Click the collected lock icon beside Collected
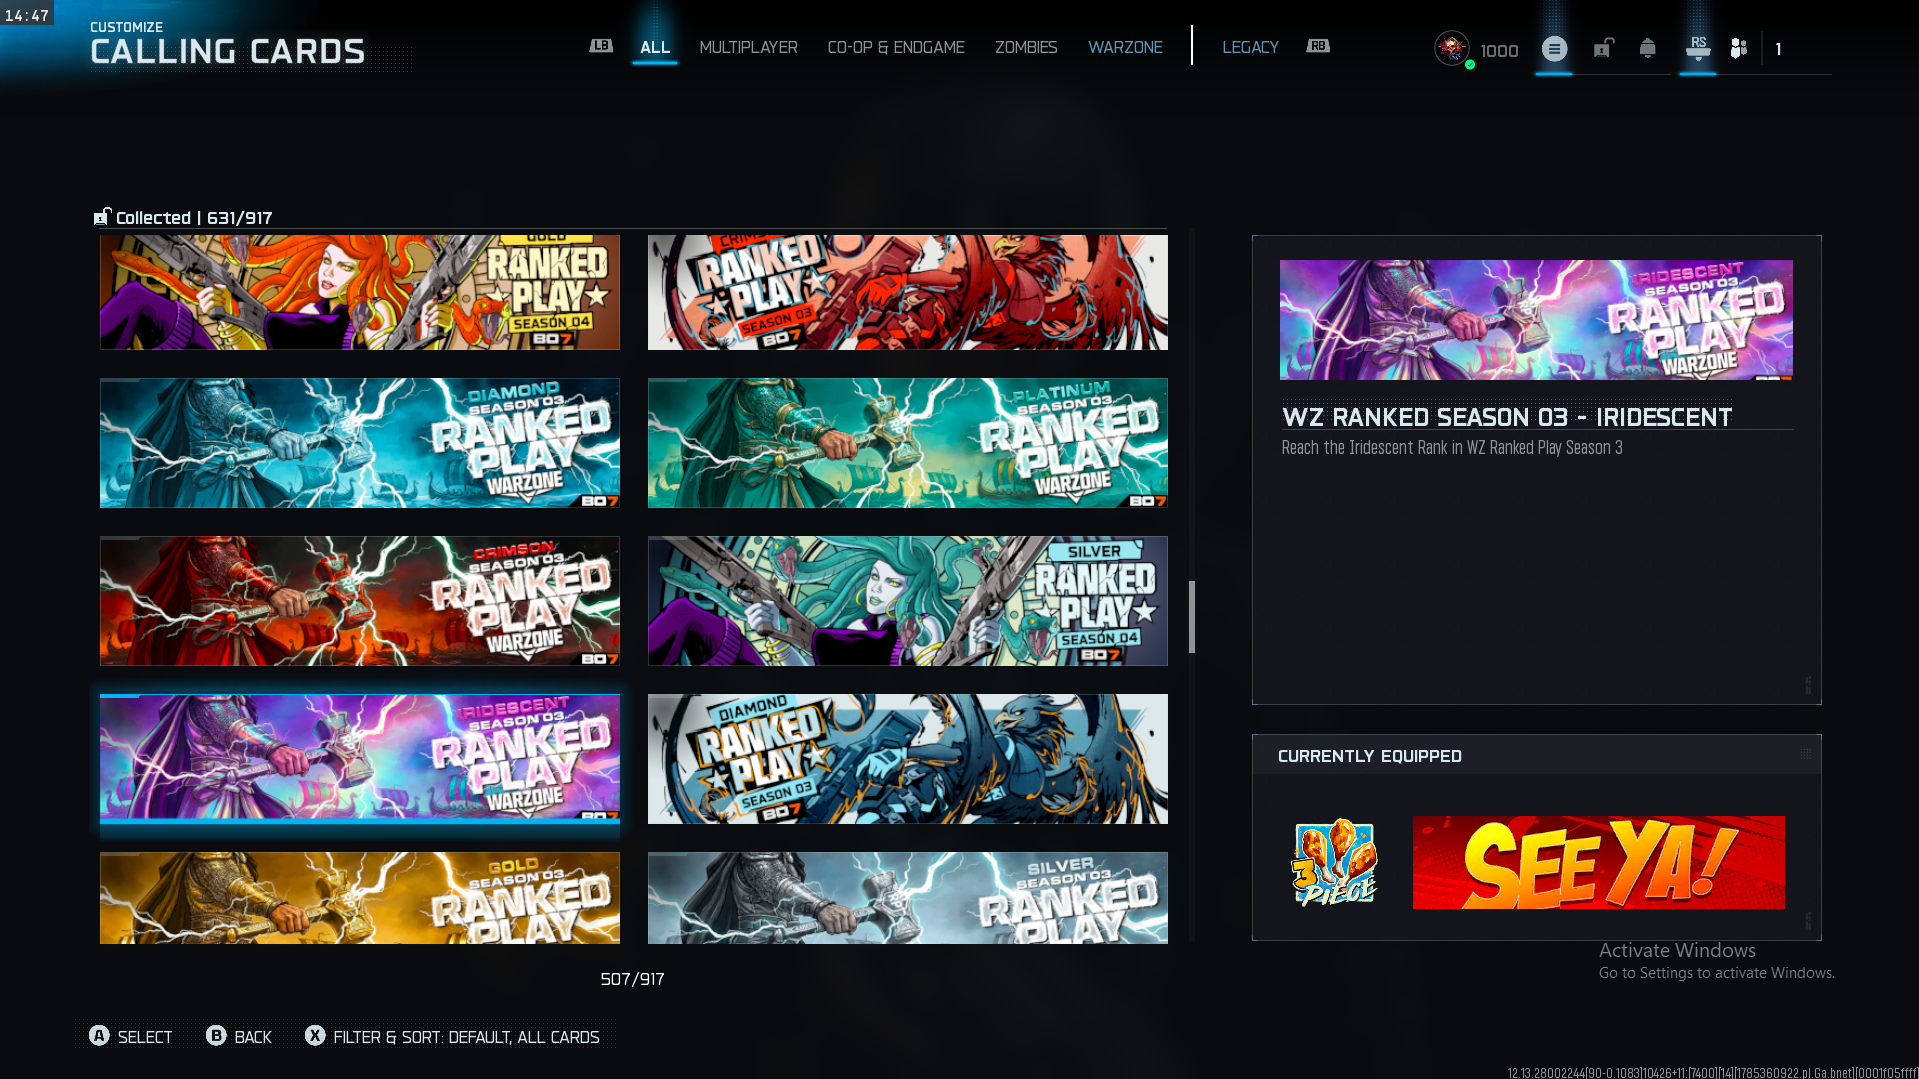The image size is (1919, 1079). [x=102, y=217]
